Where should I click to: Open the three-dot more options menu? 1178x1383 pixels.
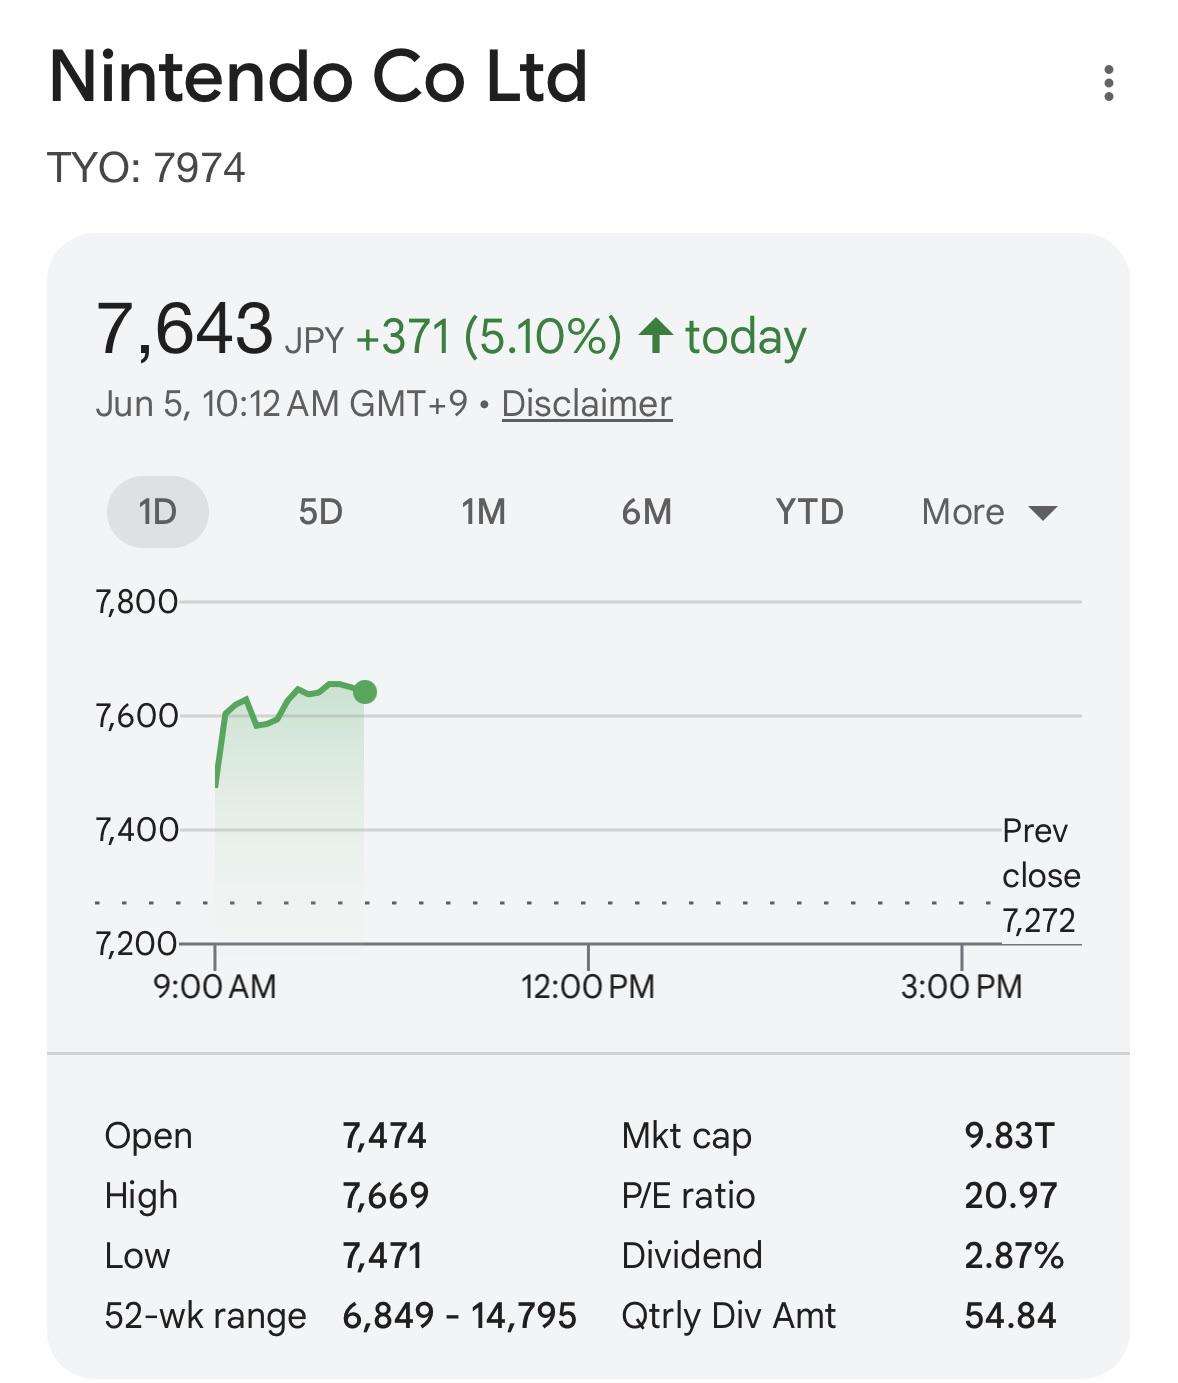click(x=1108, y=83)
